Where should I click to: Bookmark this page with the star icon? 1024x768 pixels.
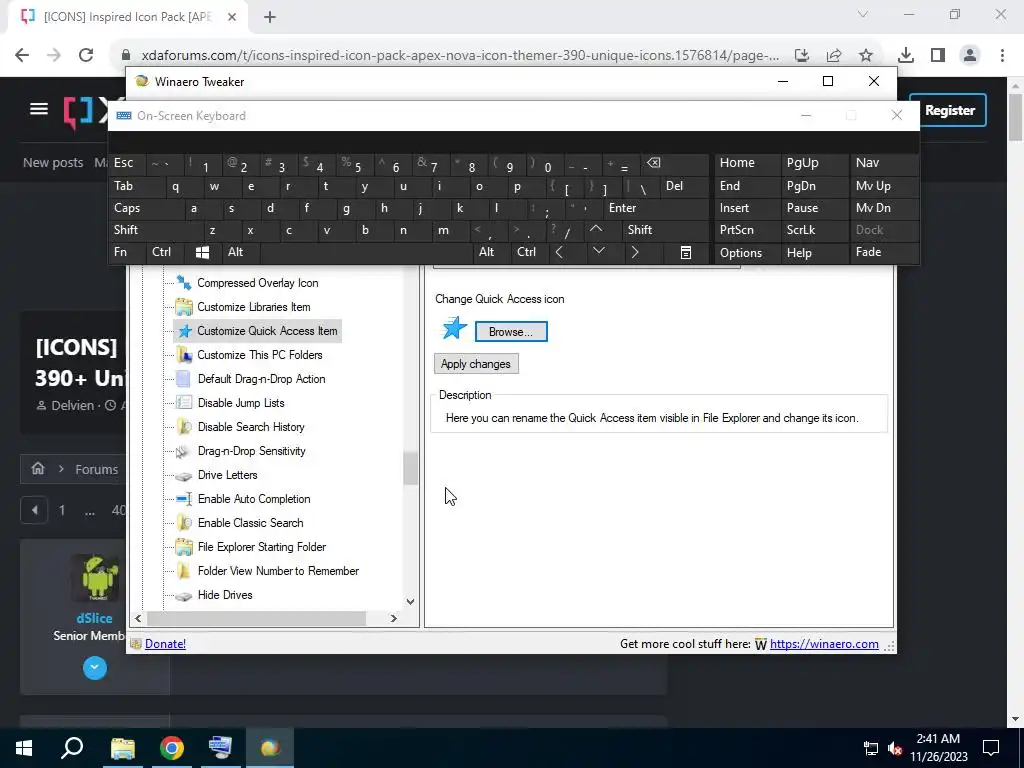(x=866, y=56)
